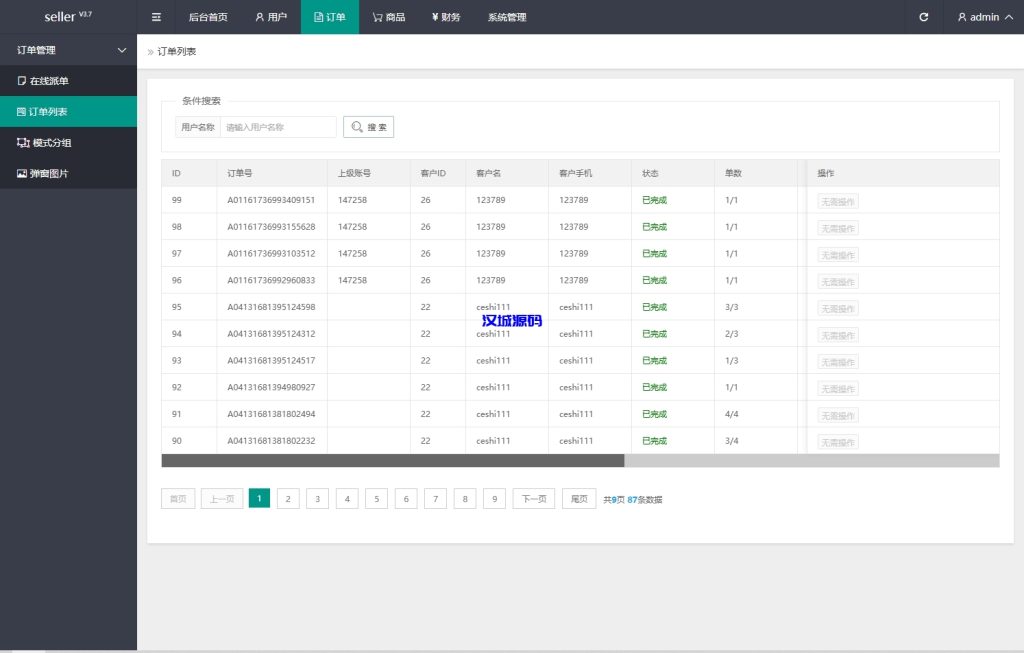
Task: Select 模式分组 in the sidebar
Action: [x=51, y=143]
